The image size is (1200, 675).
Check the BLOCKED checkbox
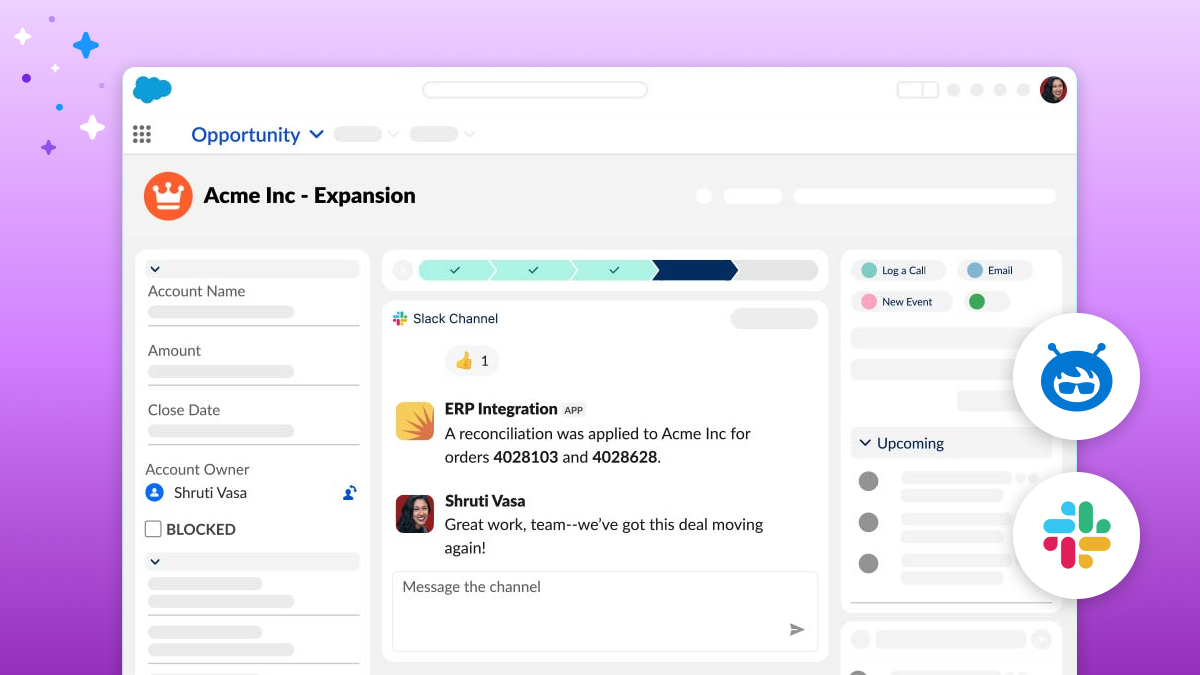(153, 529)
